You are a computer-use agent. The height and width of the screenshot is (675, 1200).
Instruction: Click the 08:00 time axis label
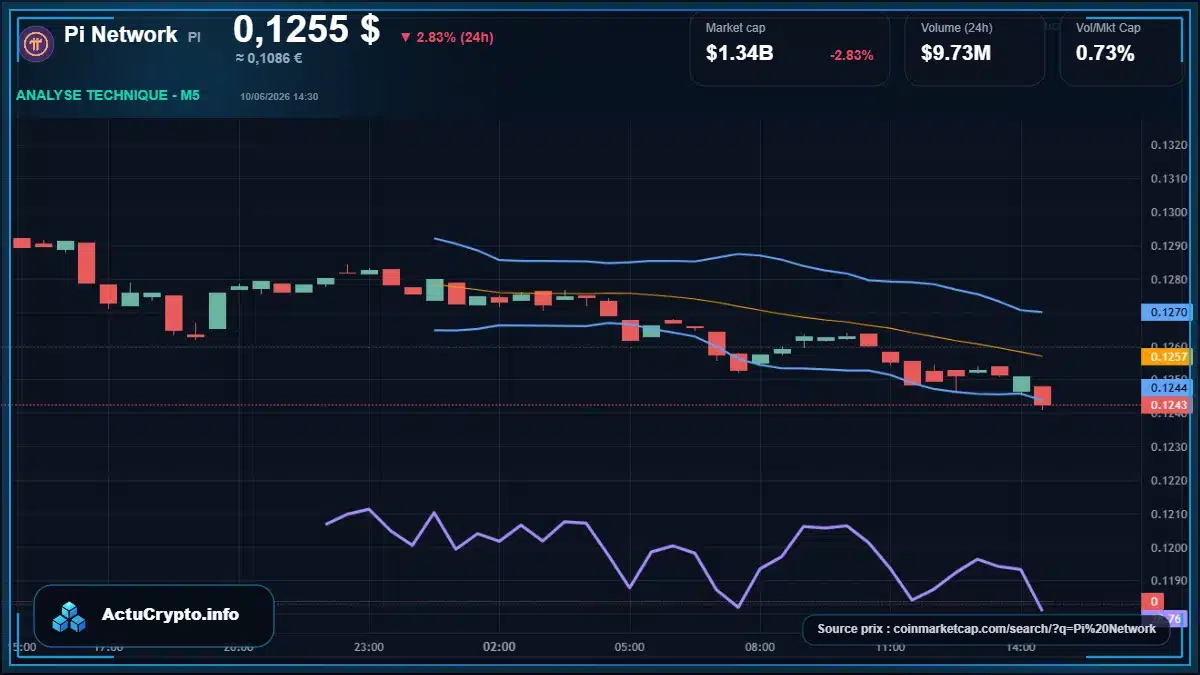click(760, 647)
